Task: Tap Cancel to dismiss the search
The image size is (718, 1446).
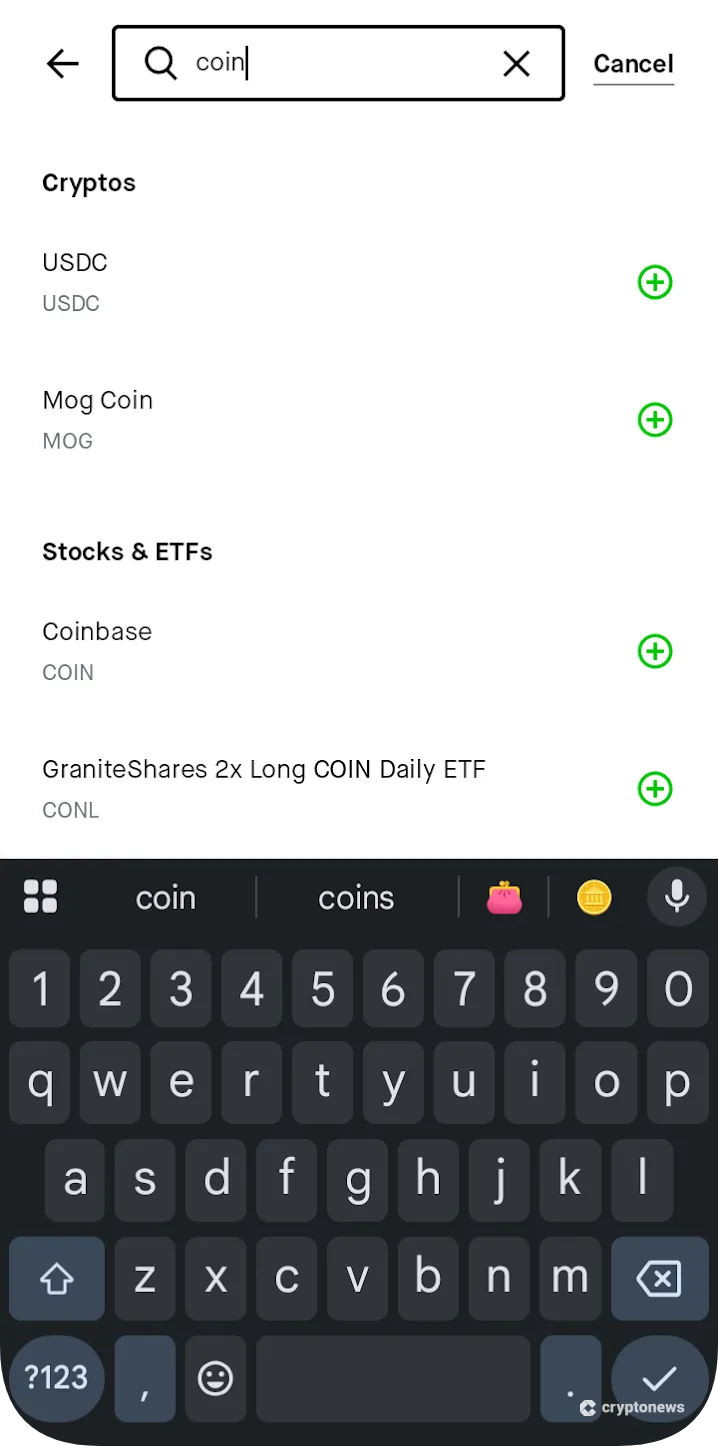Action: [633, 63]
